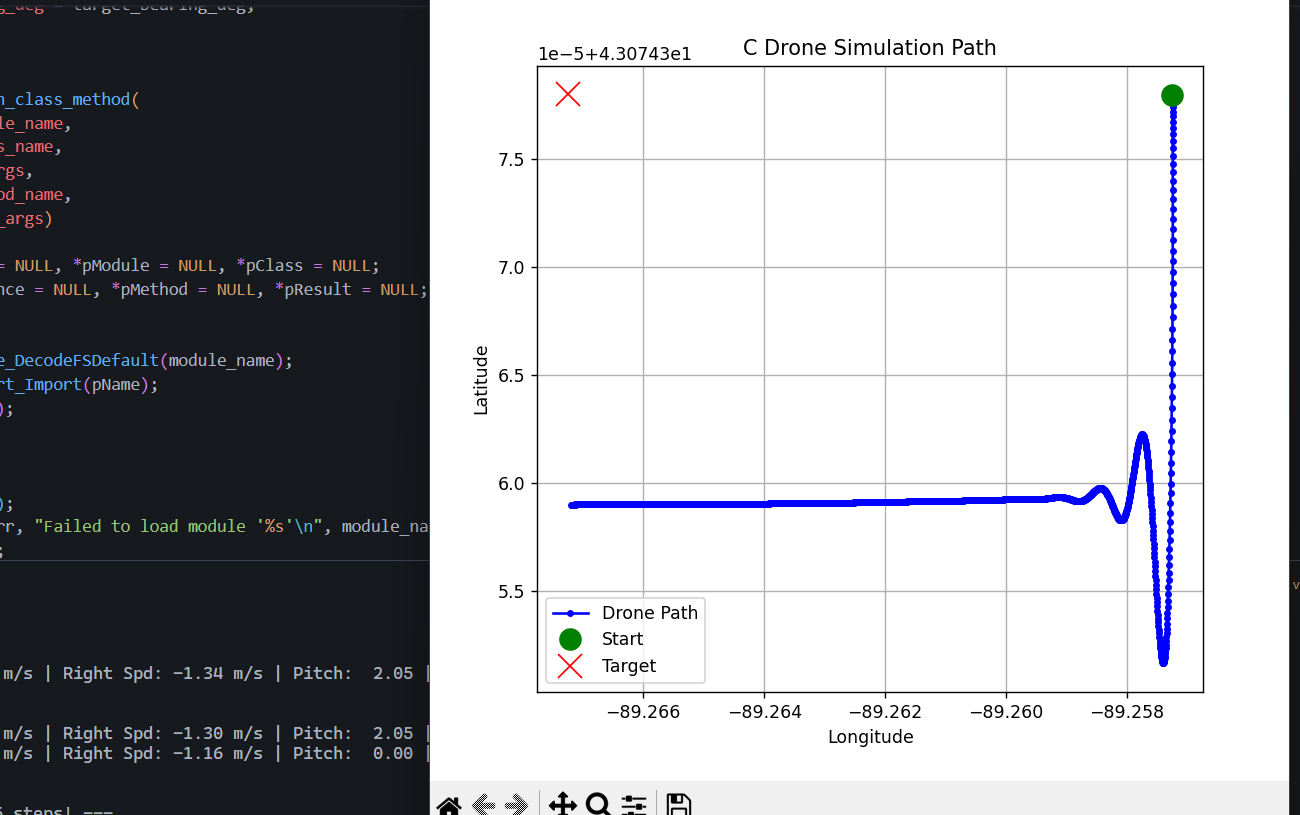
Task: Click the green Start marker on plot
Action: pos(1172,95)
